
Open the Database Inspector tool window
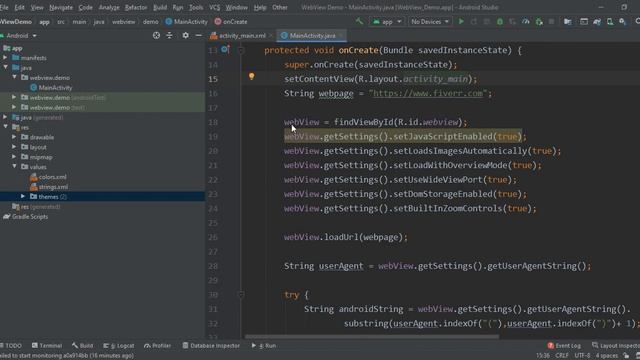(x=211, y=345)
